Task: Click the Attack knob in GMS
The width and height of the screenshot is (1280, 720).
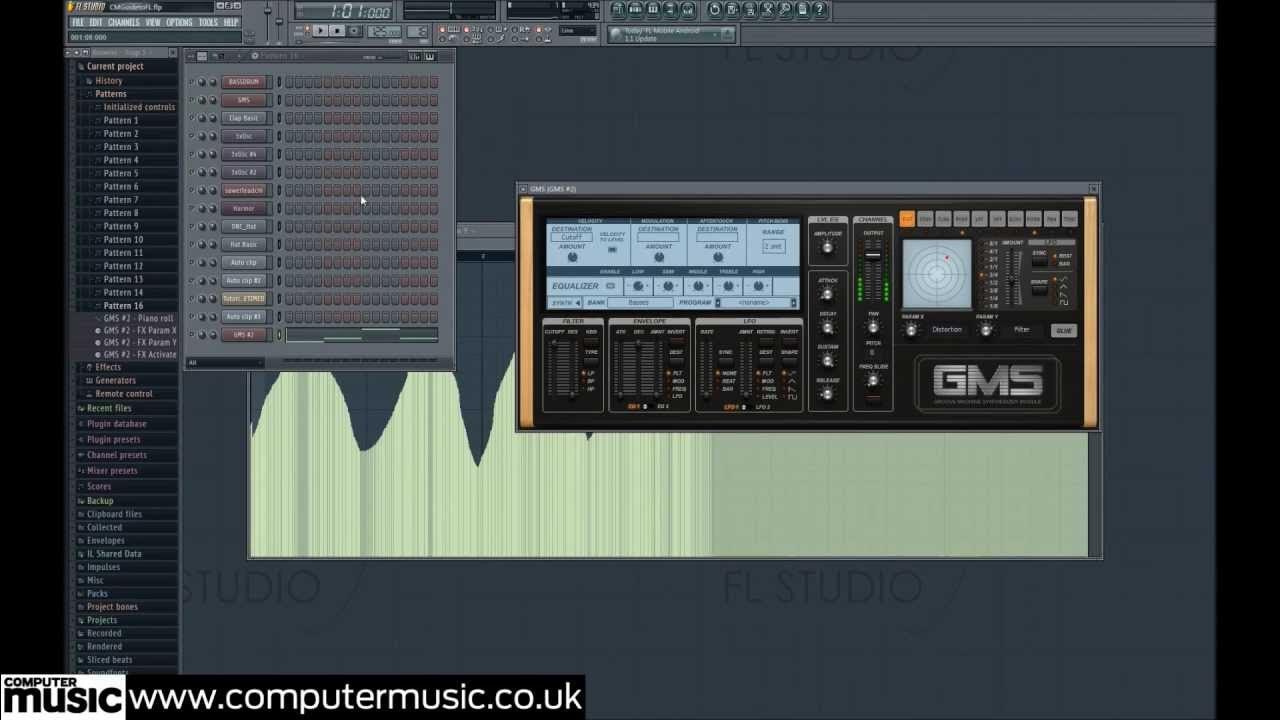Action: [827, 295]
